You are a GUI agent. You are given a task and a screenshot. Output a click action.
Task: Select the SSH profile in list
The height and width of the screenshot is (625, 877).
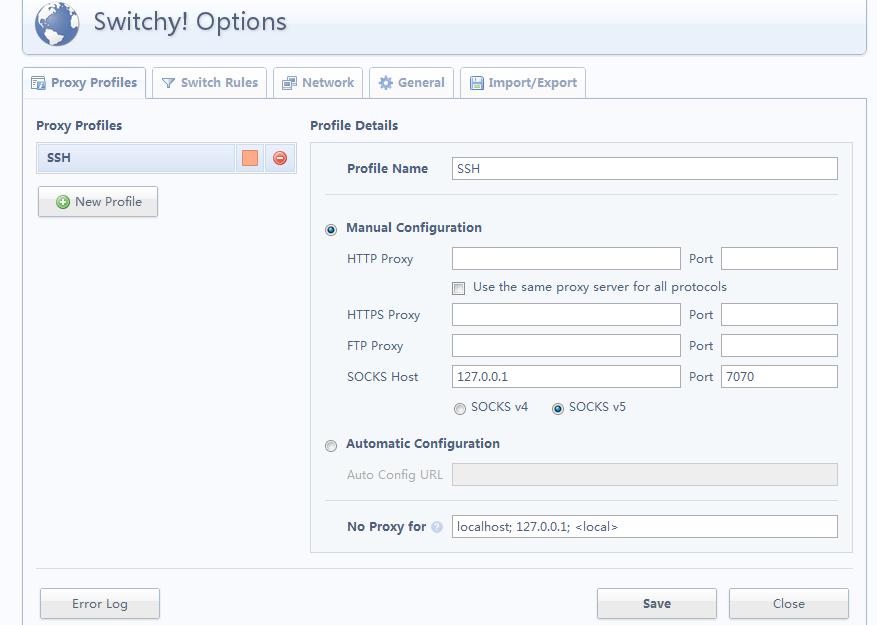[135, 158]
